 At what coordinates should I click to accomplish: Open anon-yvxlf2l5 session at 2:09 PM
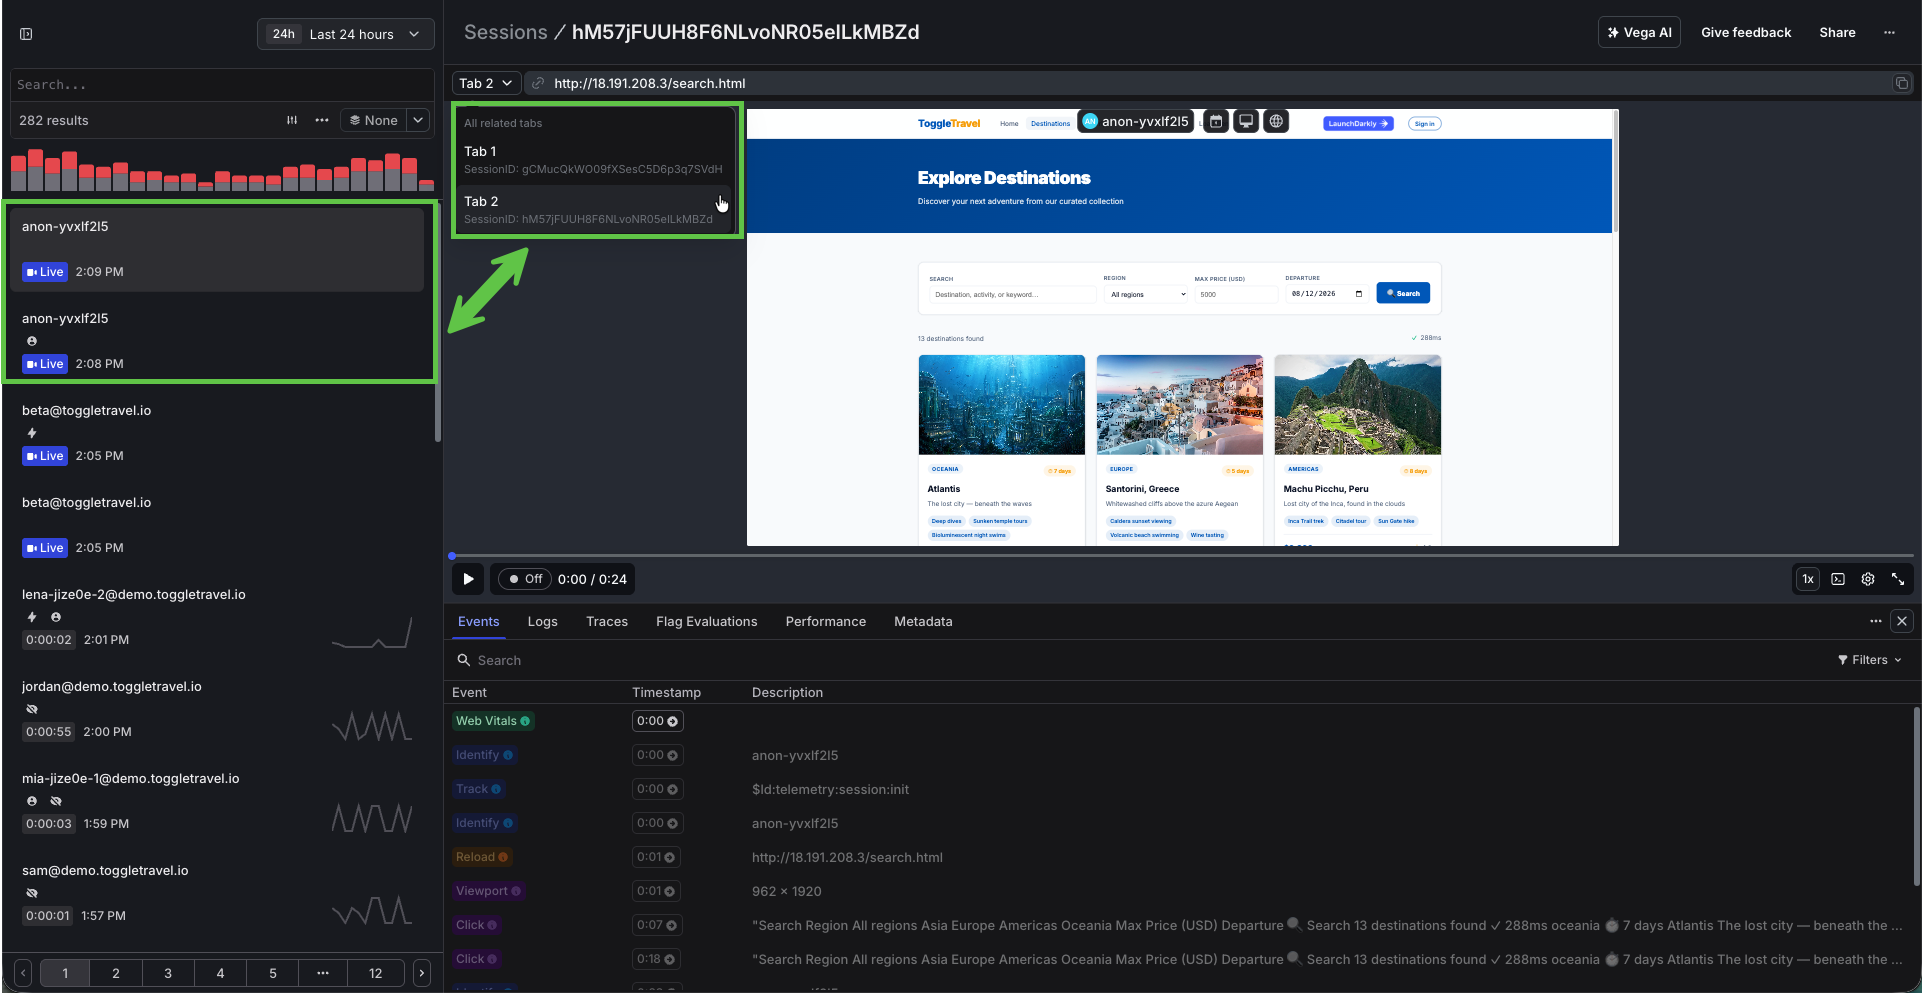[x=217, y=249]
